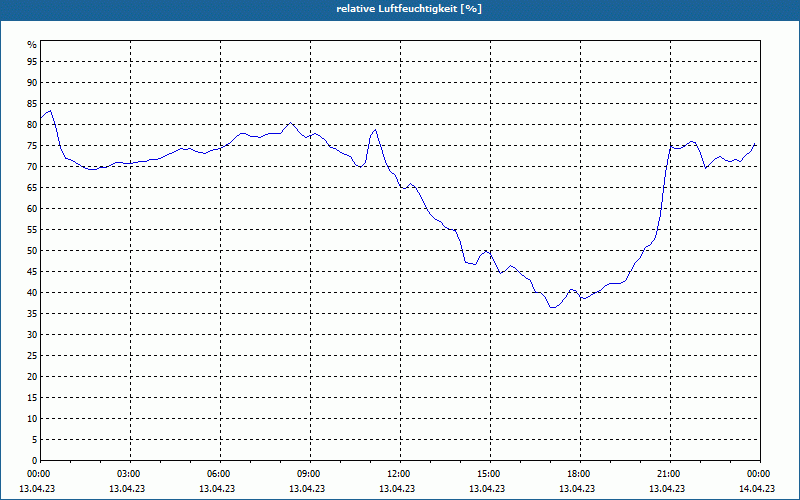Click the y-axis value 5
The height and width of the screenshot is (500, 800).
point(34,440)
